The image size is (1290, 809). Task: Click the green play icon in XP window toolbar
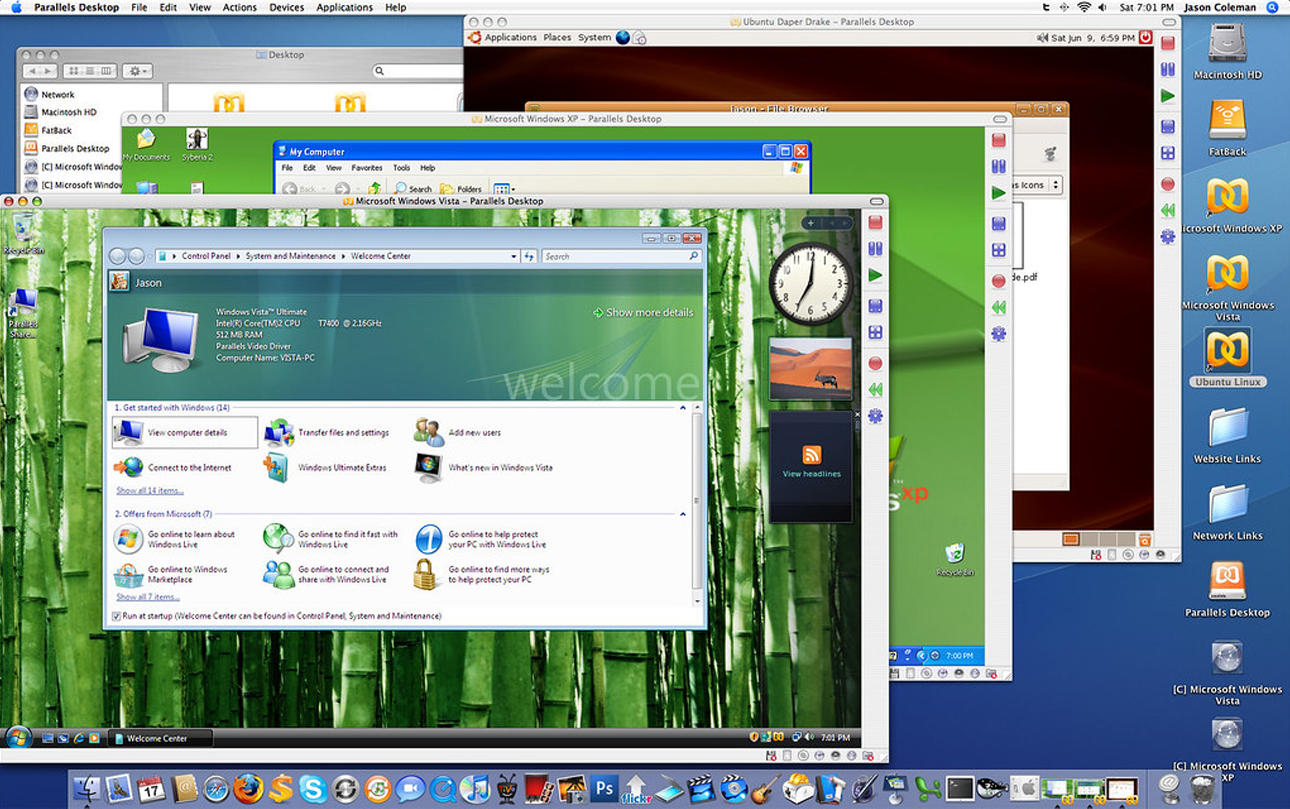click(x=998, y=192)
